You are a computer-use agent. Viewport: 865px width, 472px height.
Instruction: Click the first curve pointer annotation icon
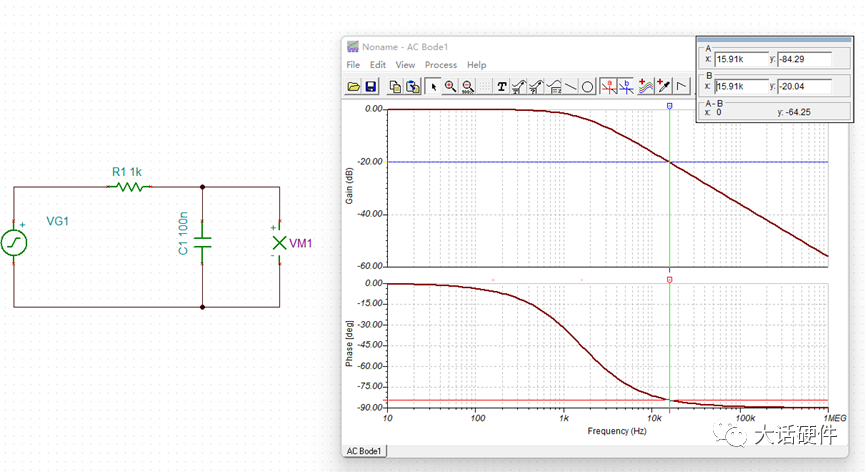[x=519, y=87]
